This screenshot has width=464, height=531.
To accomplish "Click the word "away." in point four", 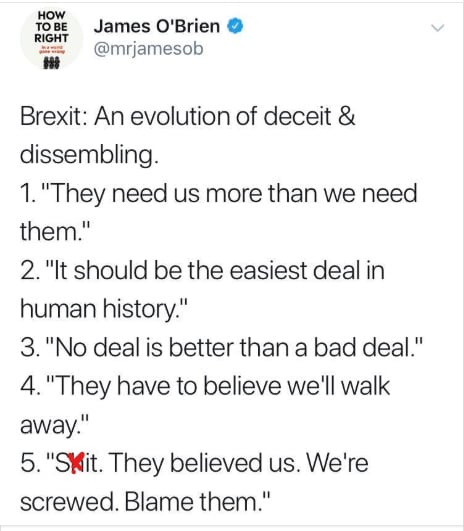I will click(55, 425).
